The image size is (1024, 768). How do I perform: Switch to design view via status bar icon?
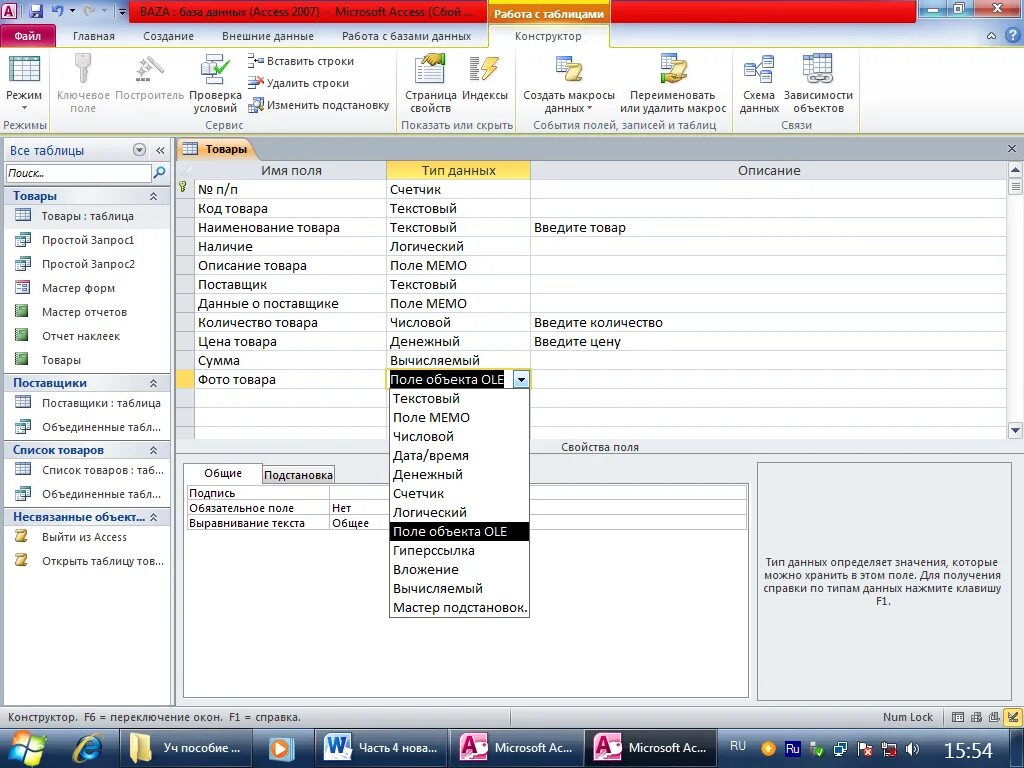point(1013,717)
